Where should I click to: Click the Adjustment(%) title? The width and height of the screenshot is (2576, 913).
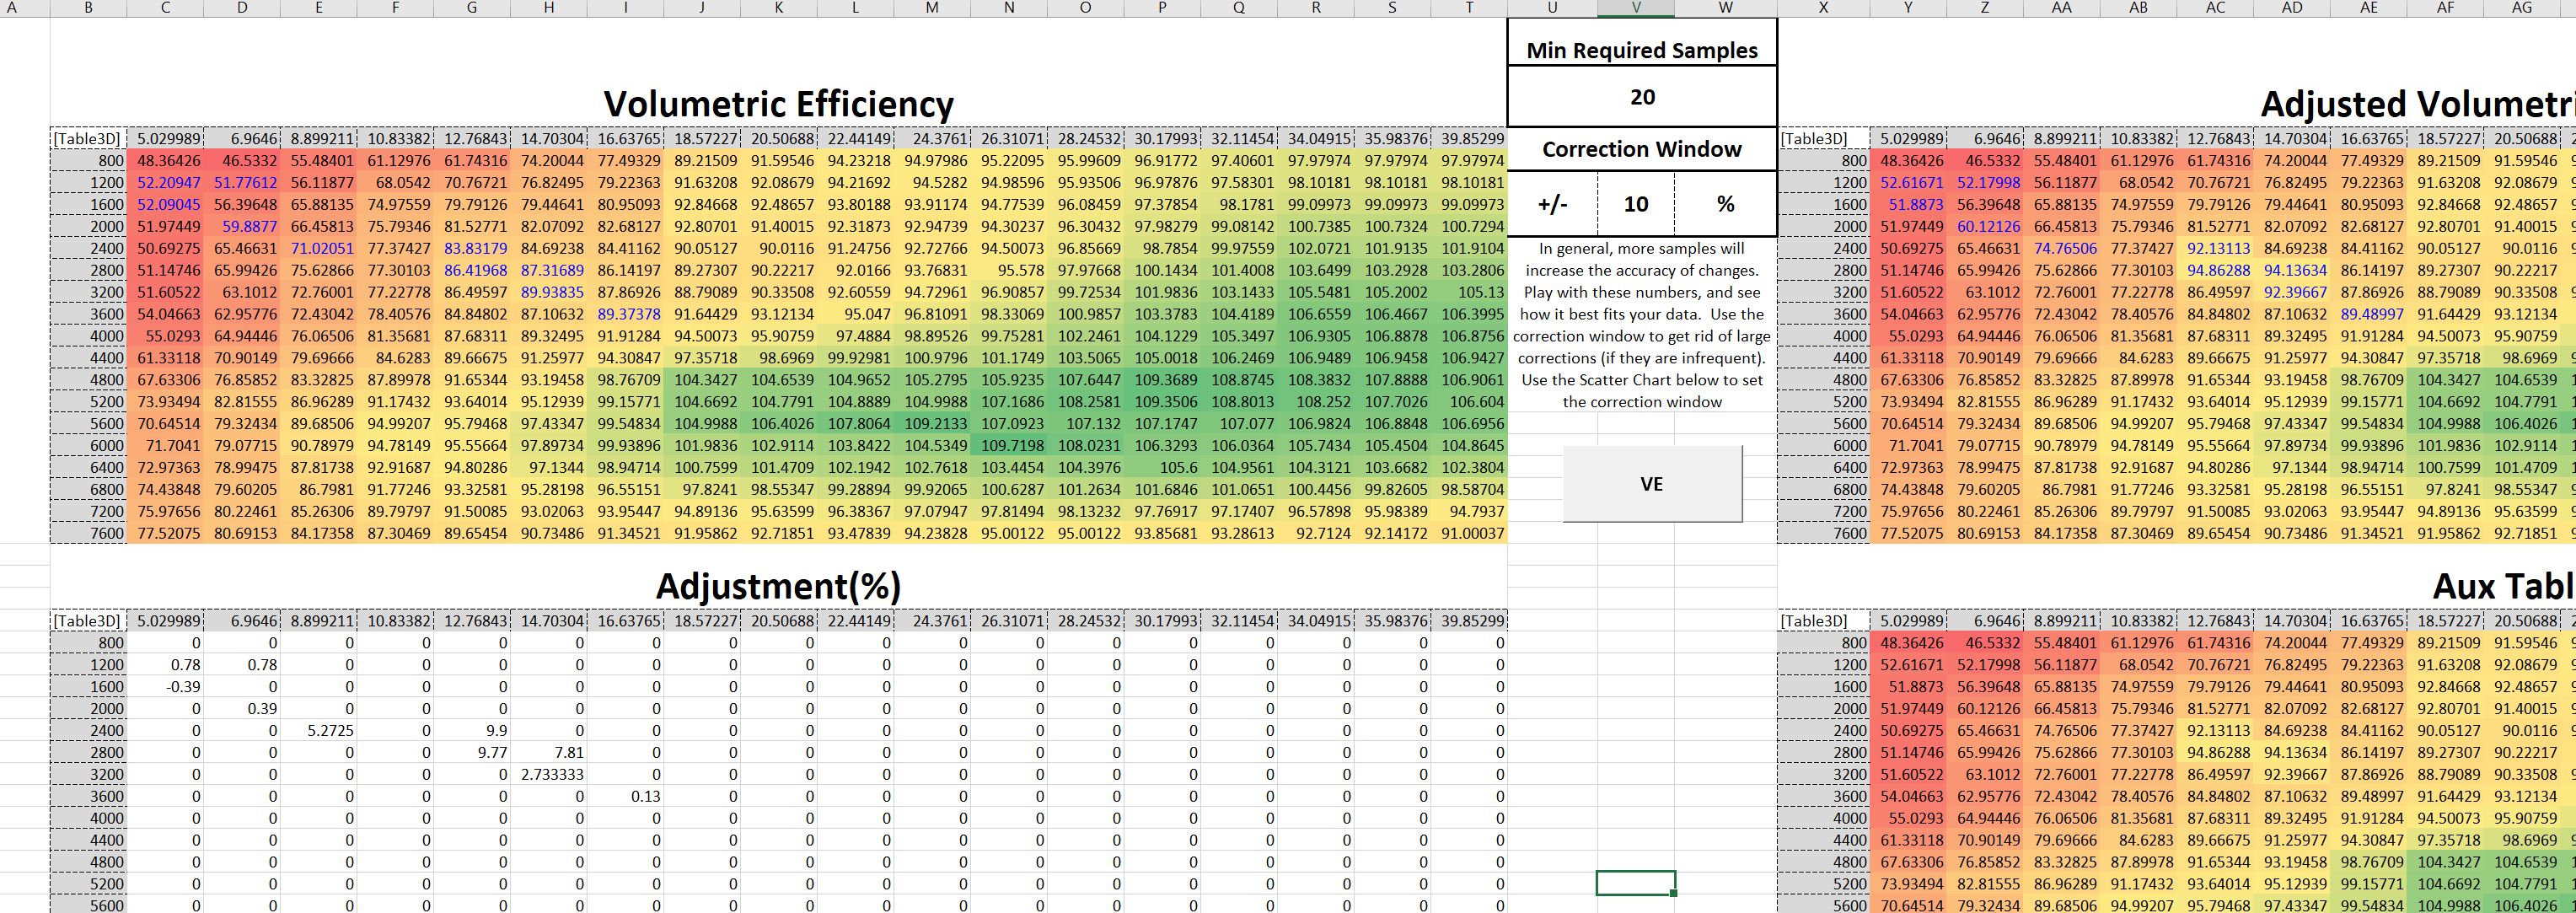pos(778,586)
